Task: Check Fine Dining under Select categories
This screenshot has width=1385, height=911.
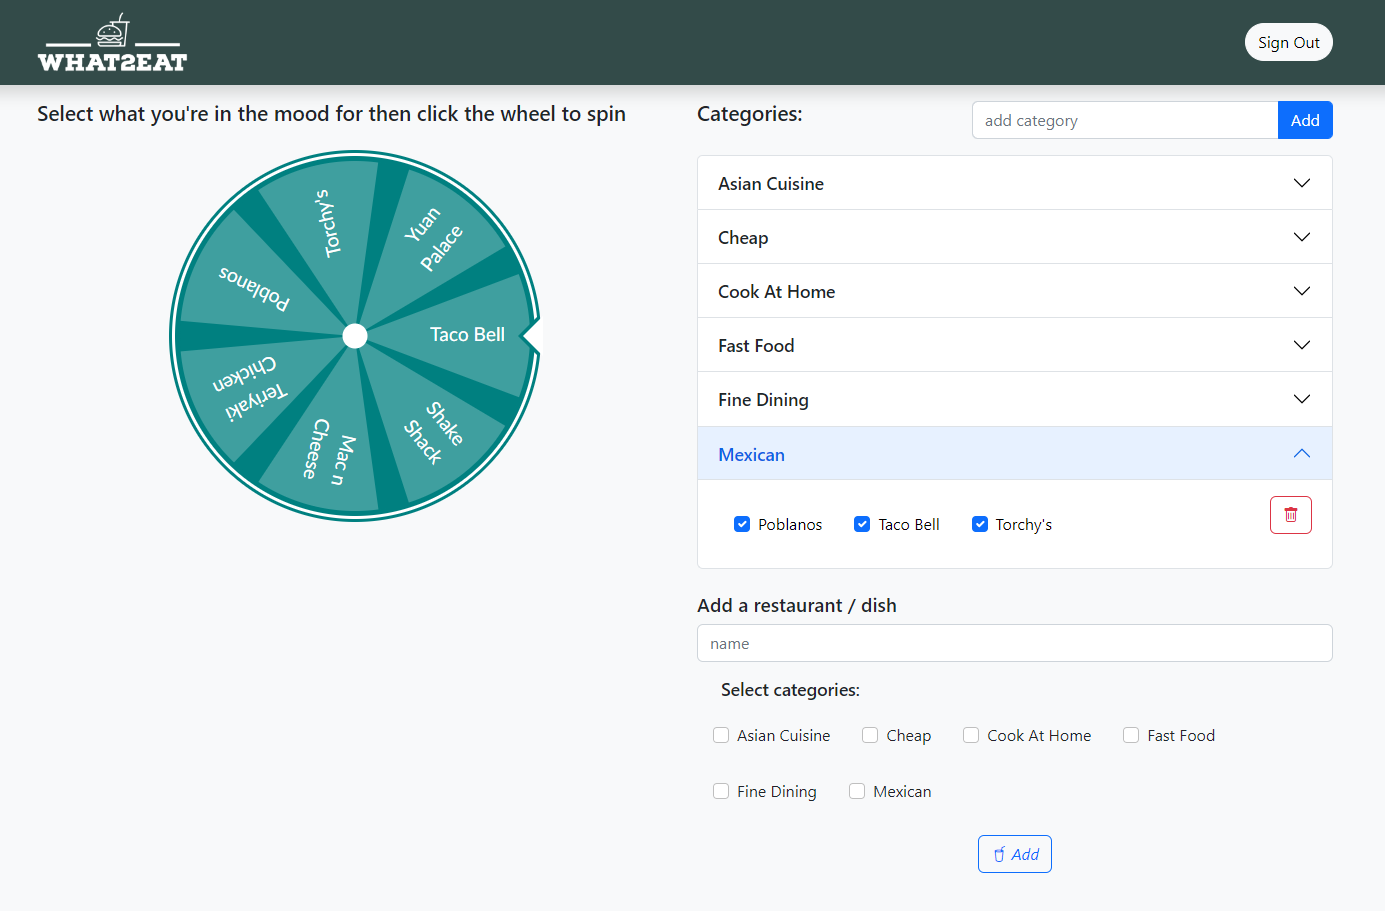Action: point(721,790)
